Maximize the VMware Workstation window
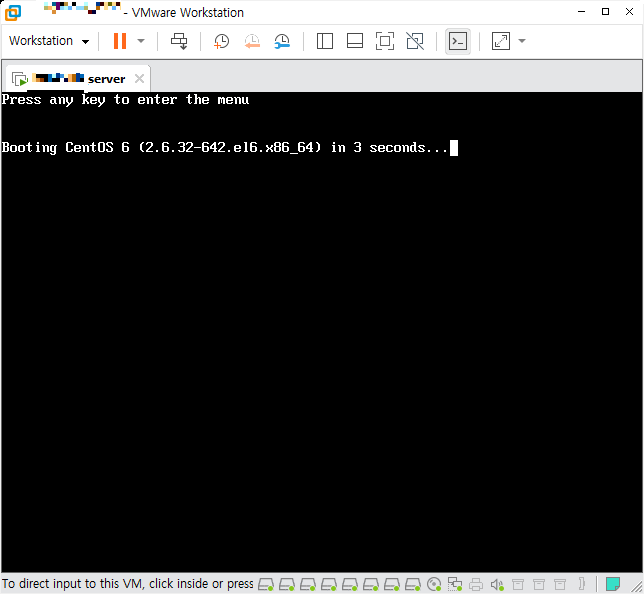Image resolution: width=644 pixels, height=594 pixels. 605,12
